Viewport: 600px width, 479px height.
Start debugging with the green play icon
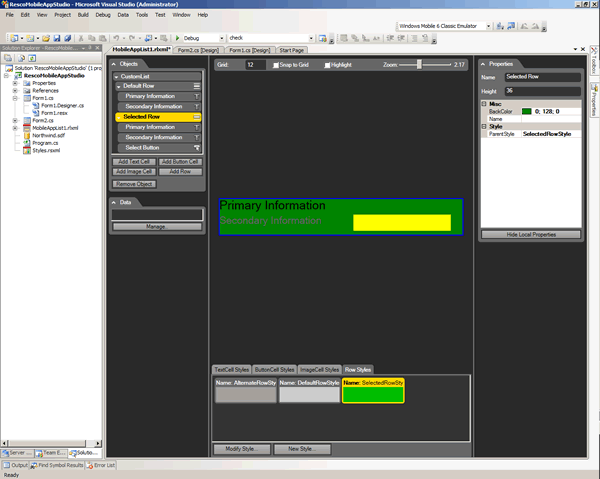177,38
